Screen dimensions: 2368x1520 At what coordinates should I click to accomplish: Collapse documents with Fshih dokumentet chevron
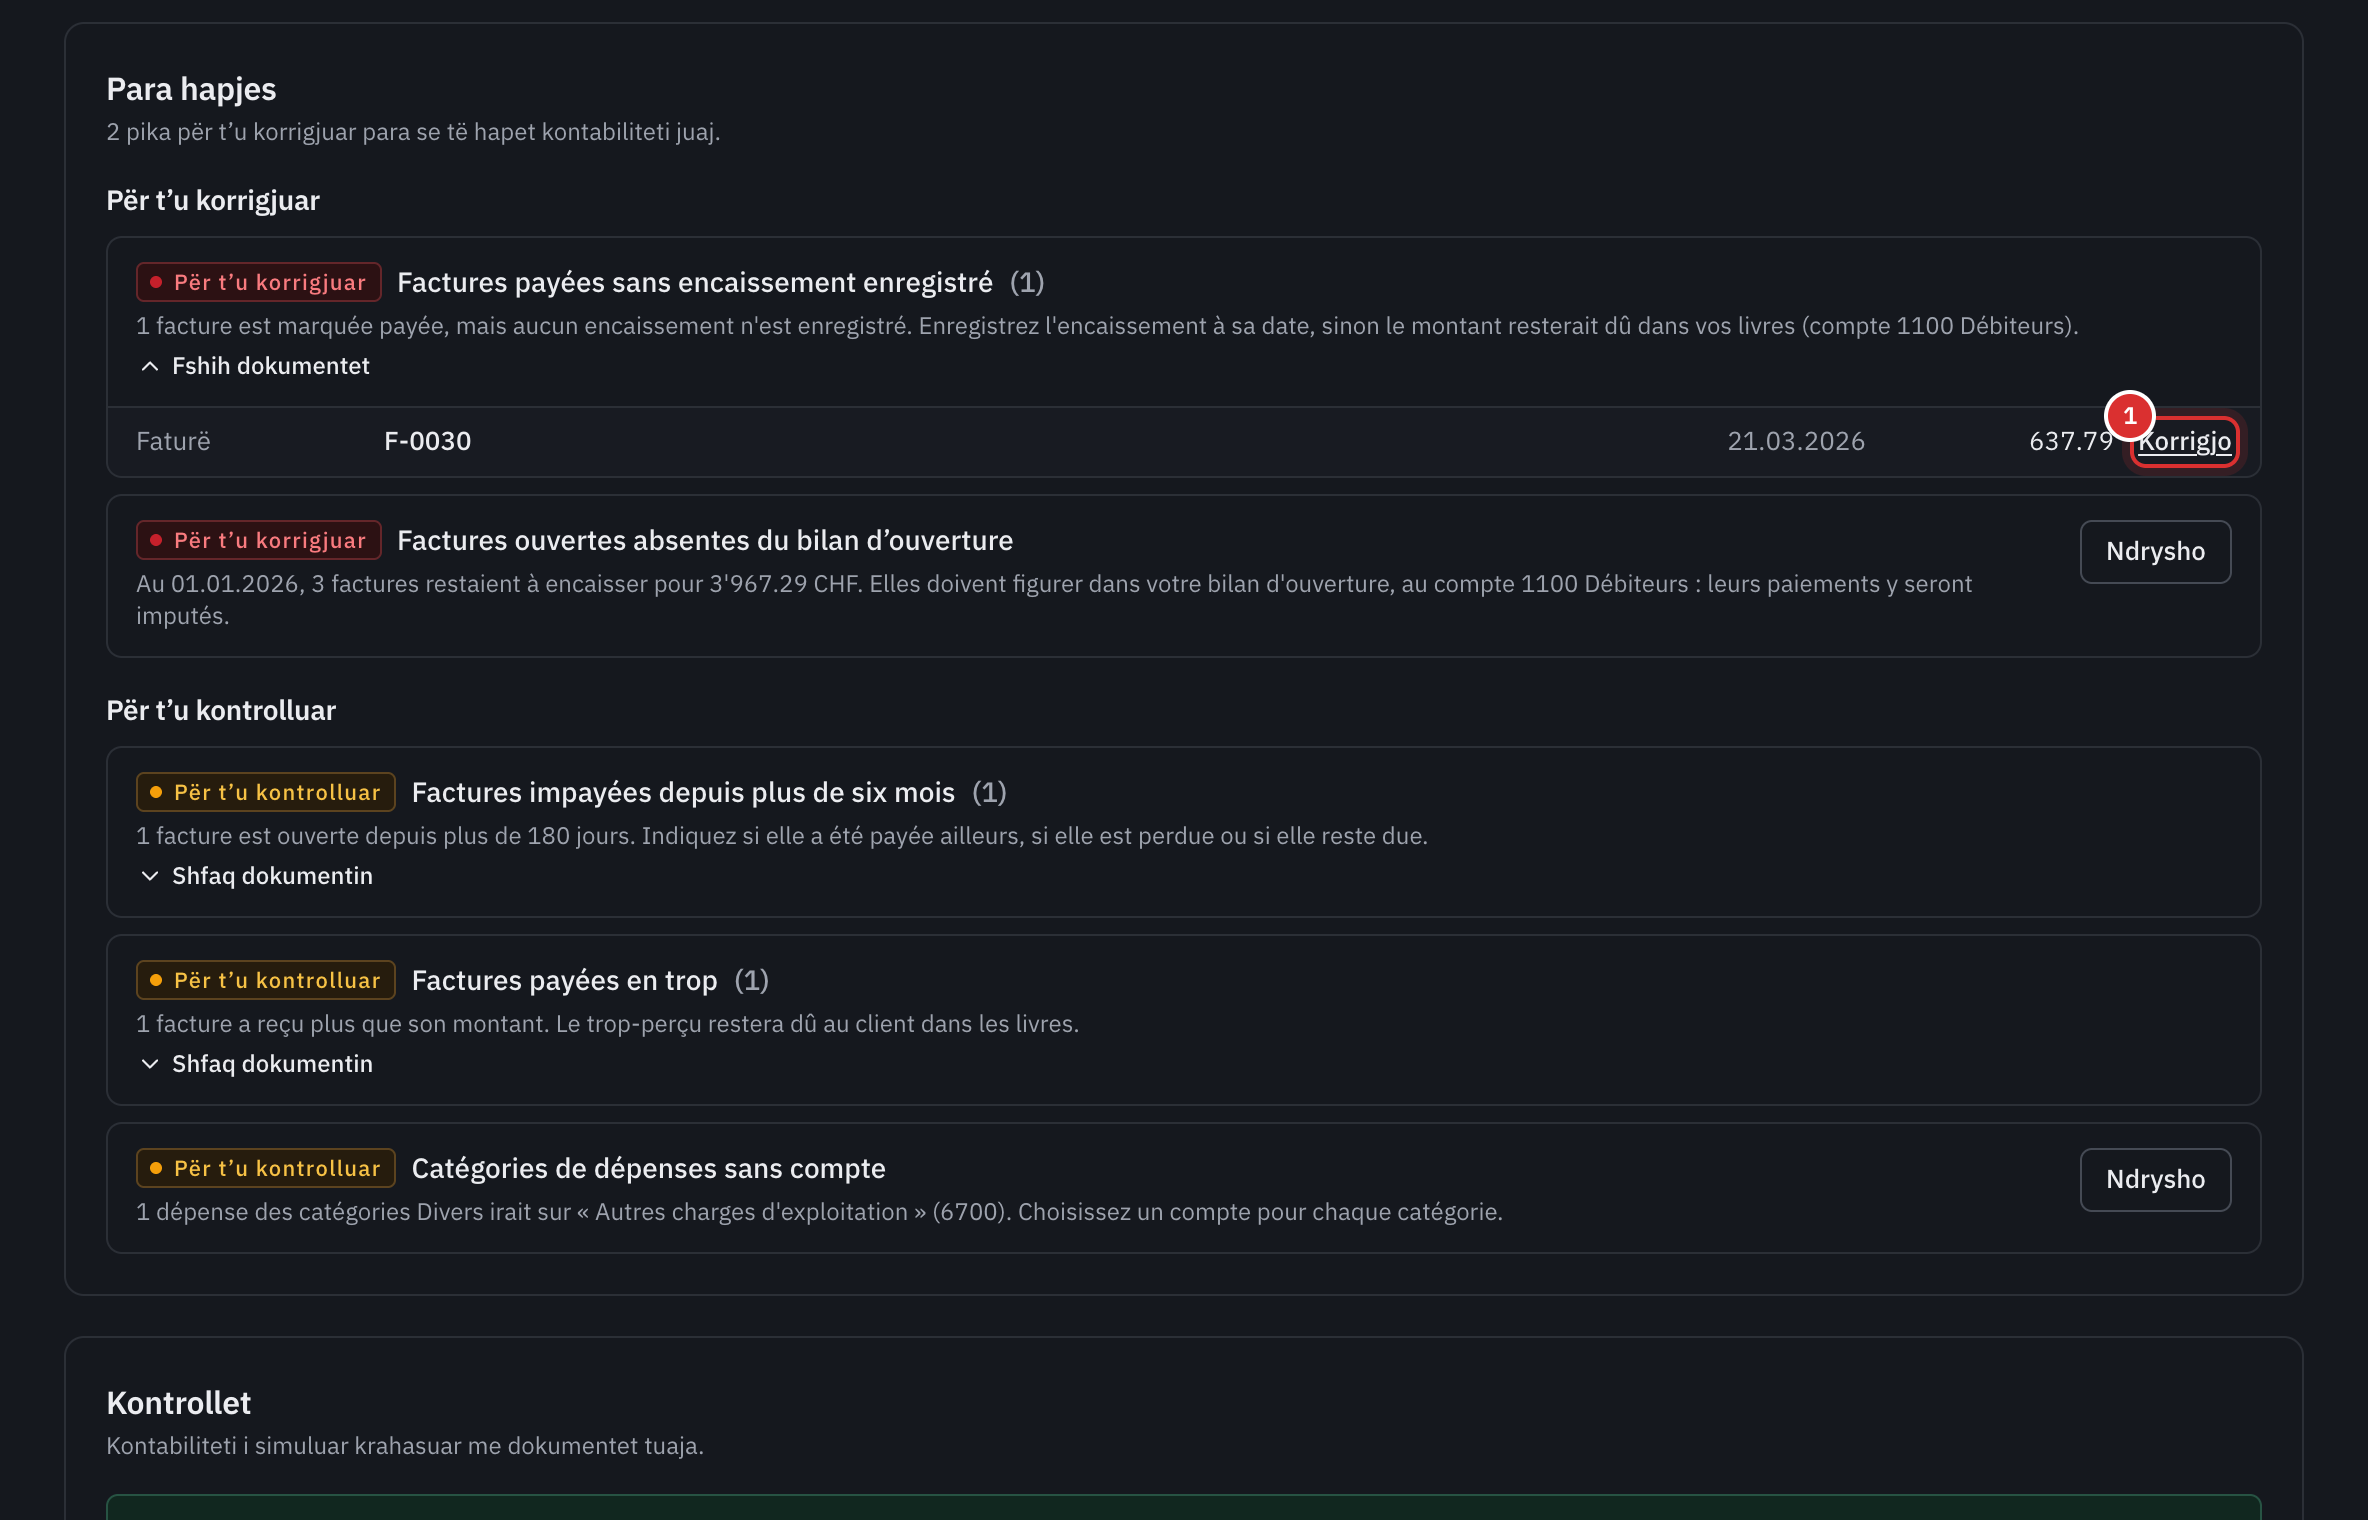coord(254,366)
